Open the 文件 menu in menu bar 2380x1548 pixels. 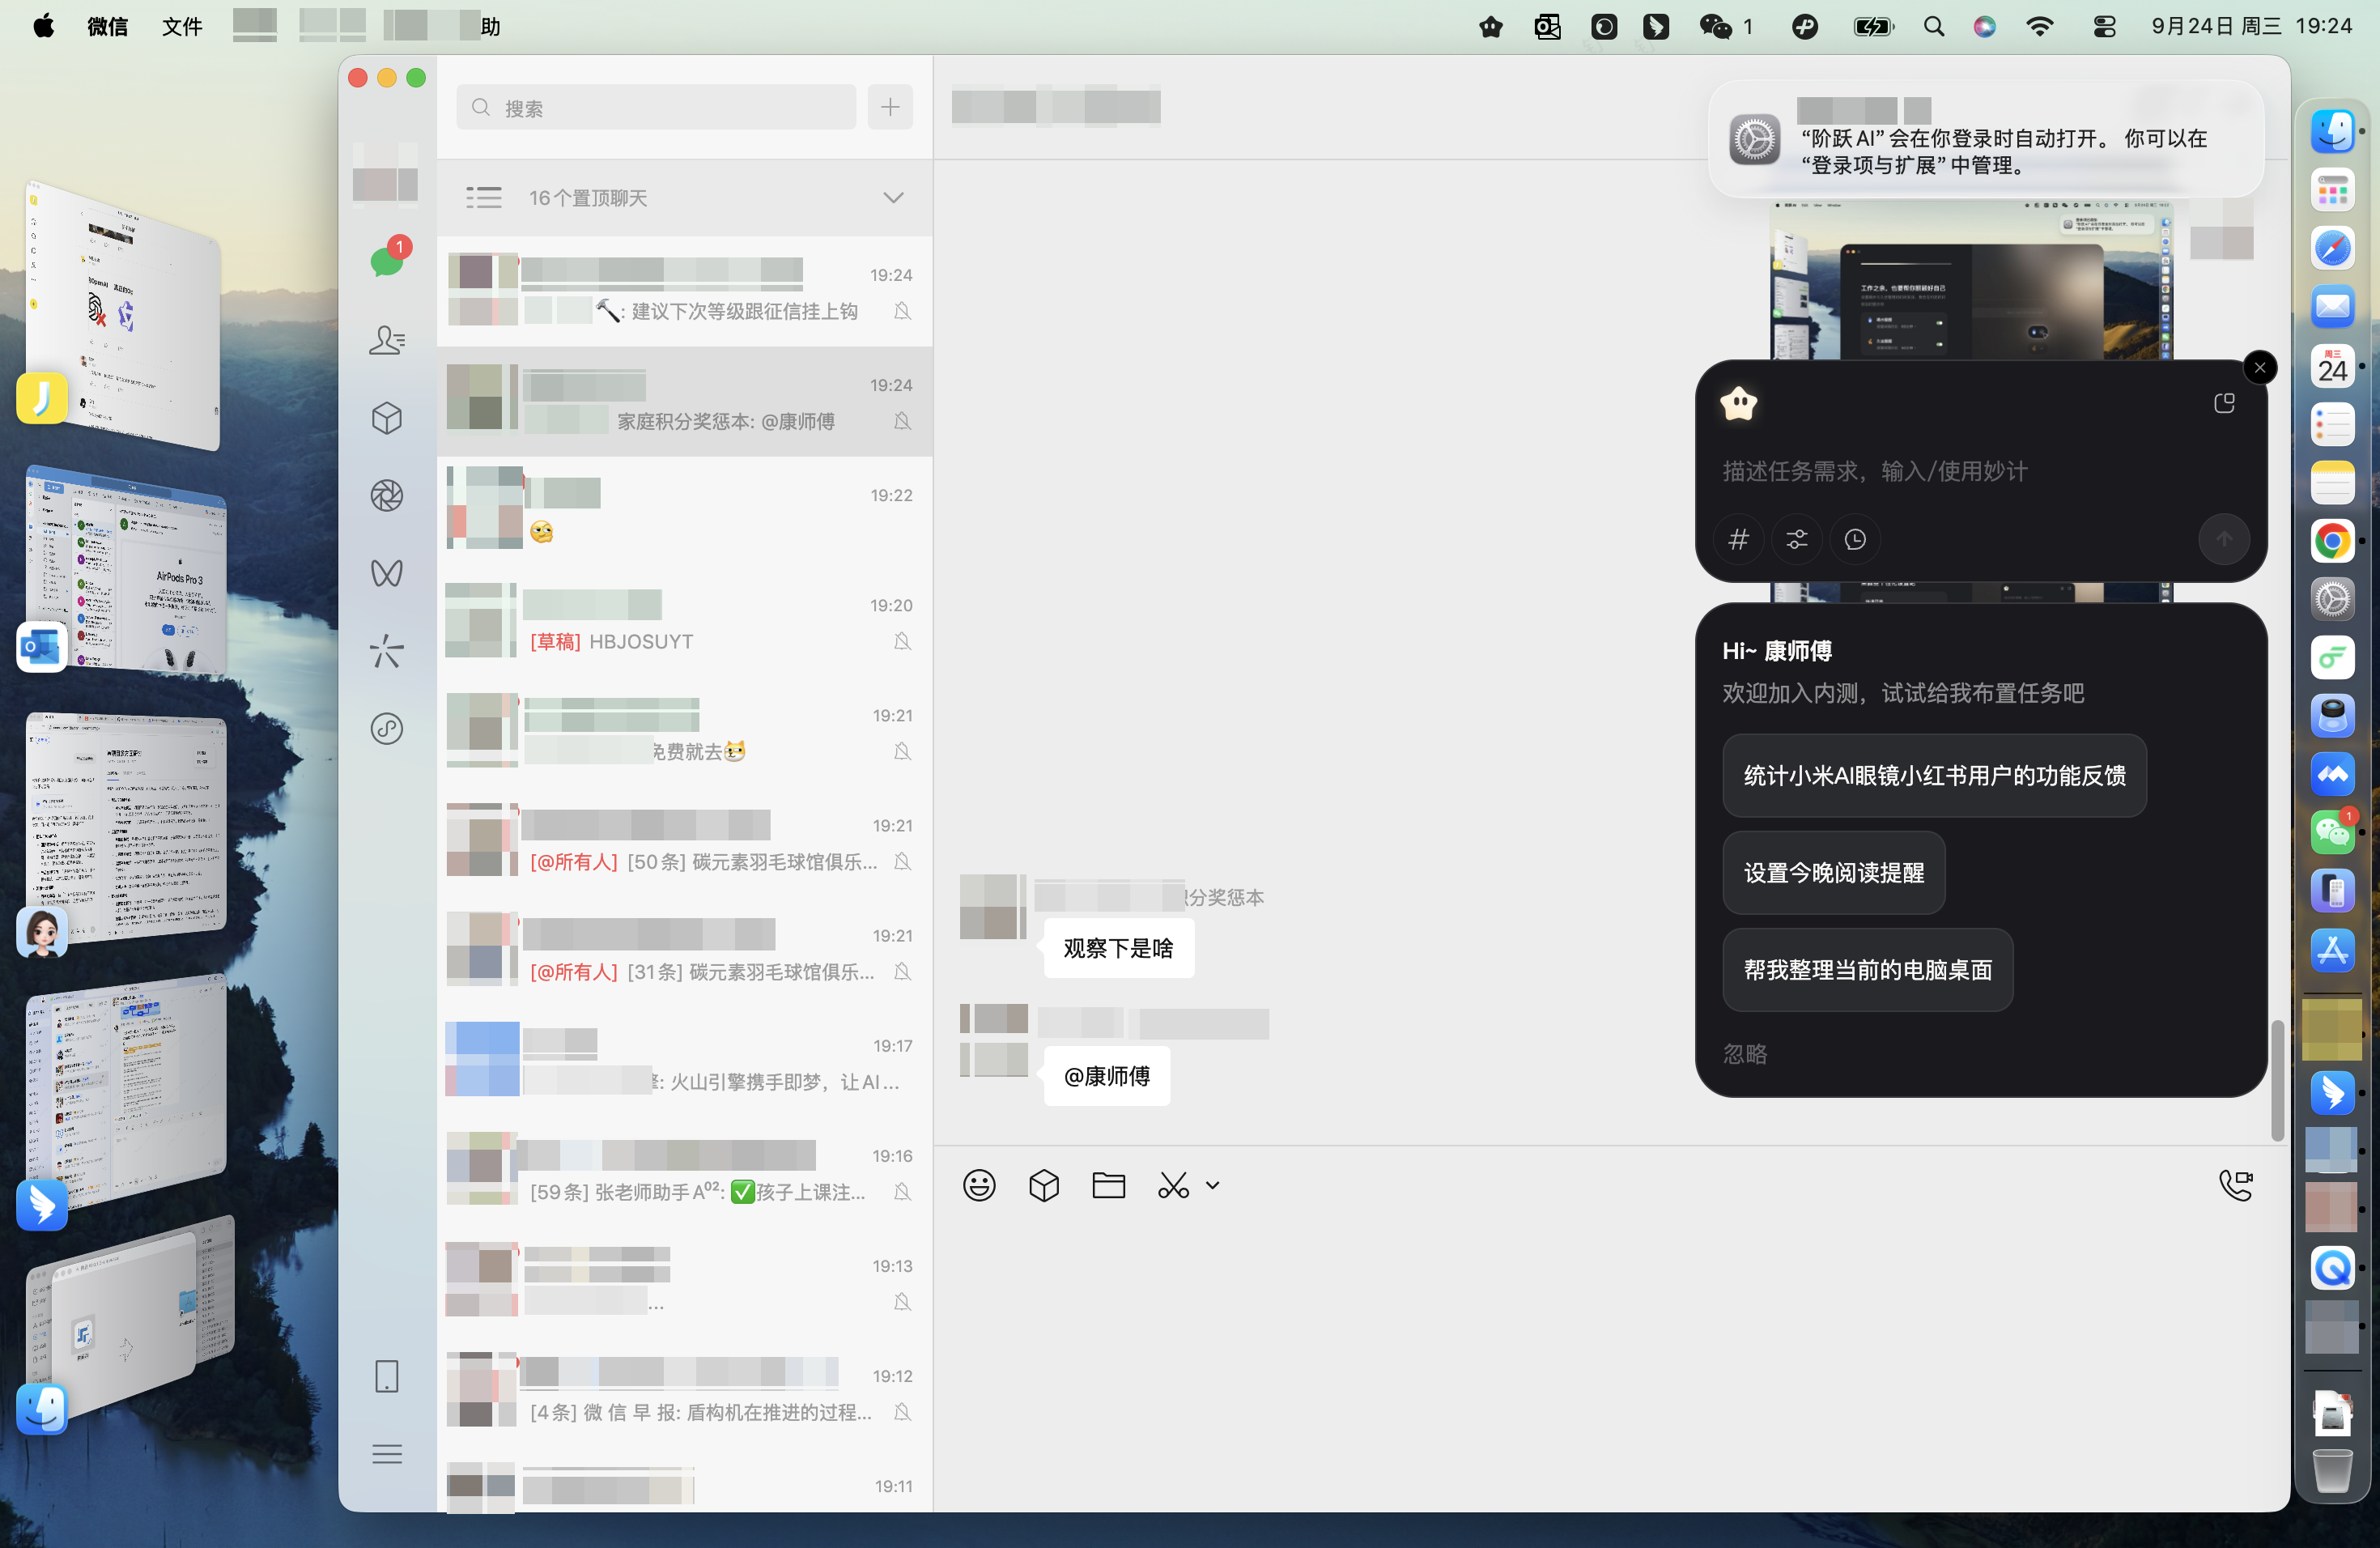[182, 27]
